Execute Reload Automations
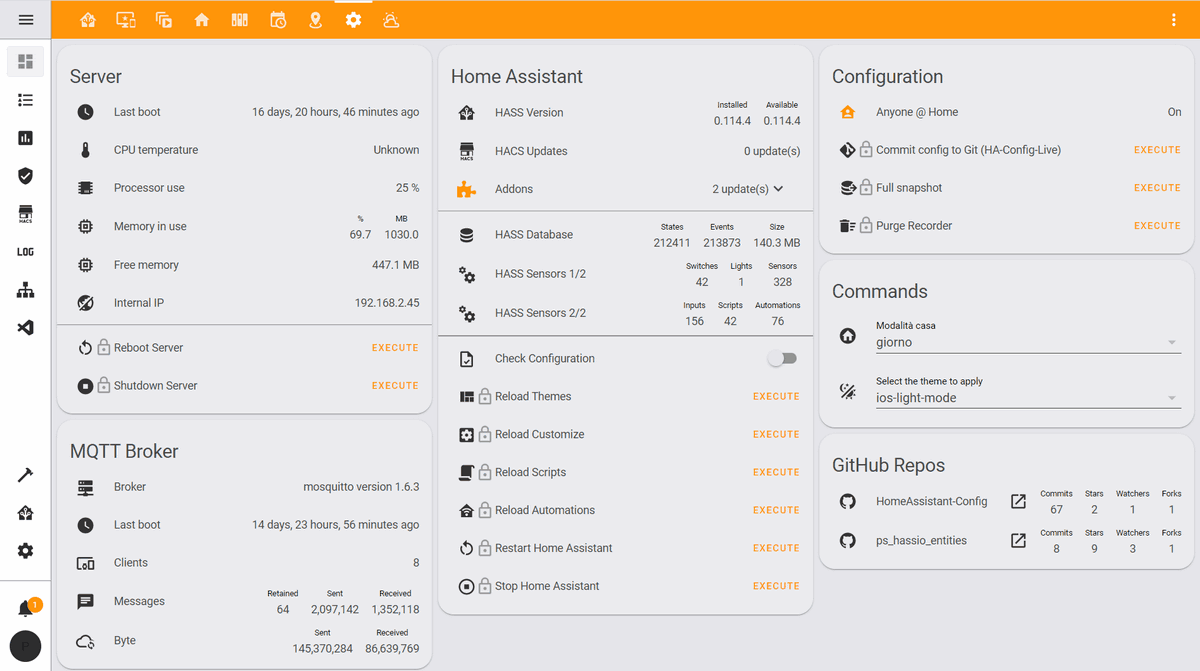The width and height of the screenshot is (1200, 671). pyautogui.click(x=776, y=510)
